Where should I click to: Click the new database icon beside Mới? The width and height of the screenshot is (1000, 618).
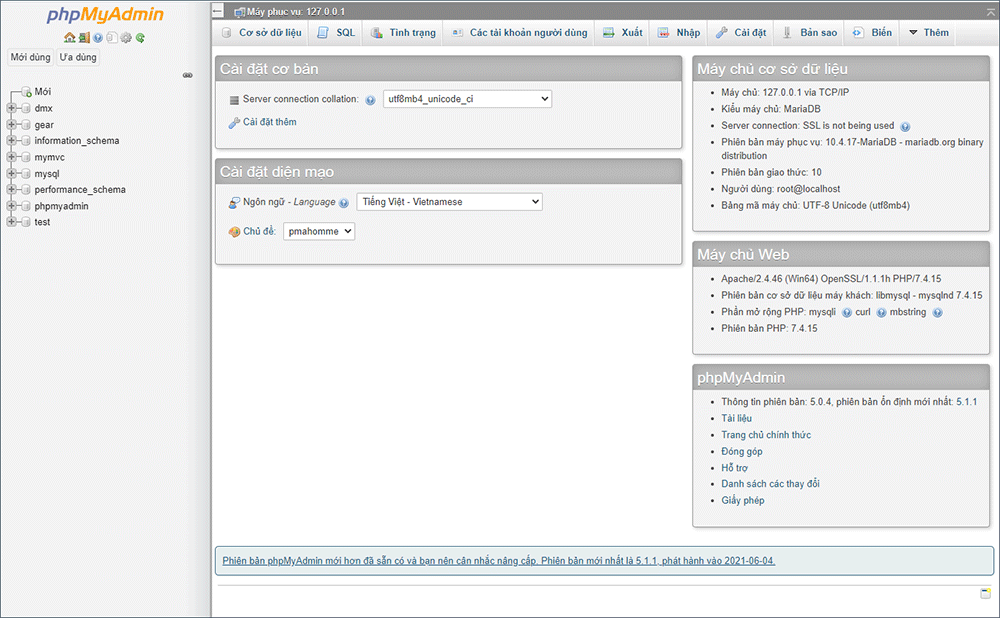26,92
